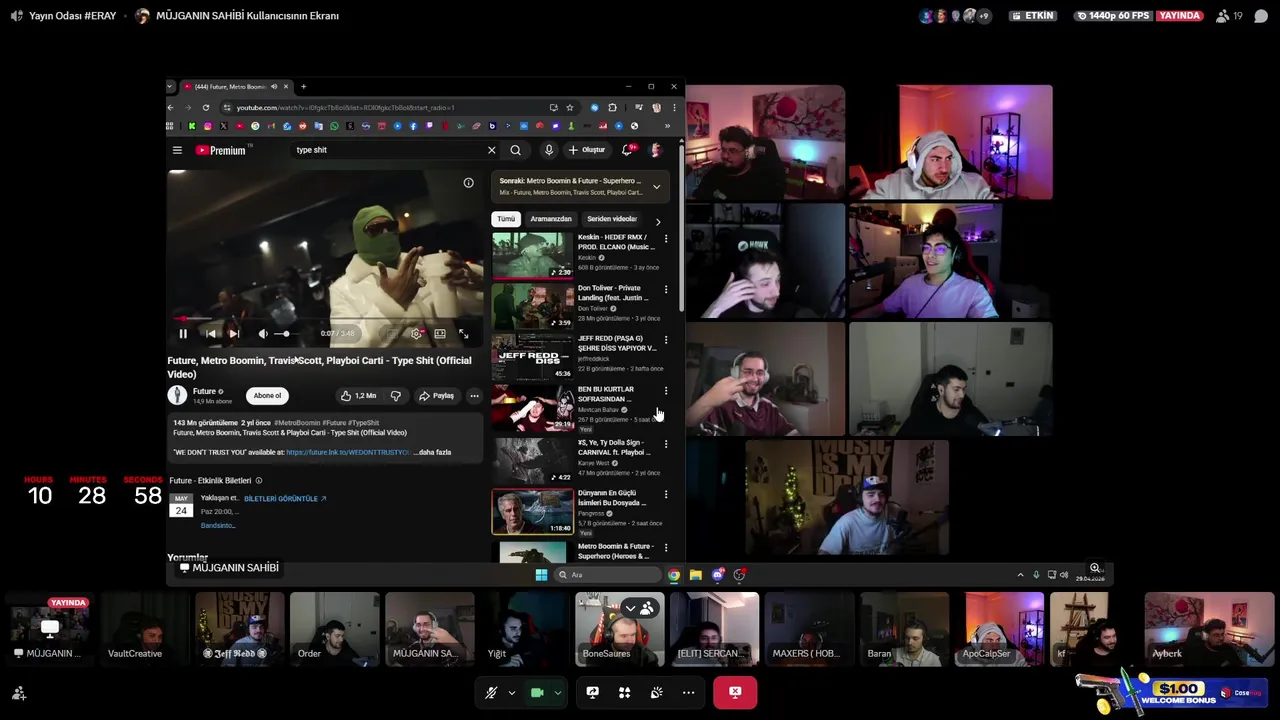Viewport: 1280px width, 720px height.
Task: Share your screen from the call bar
Action: 592,692
